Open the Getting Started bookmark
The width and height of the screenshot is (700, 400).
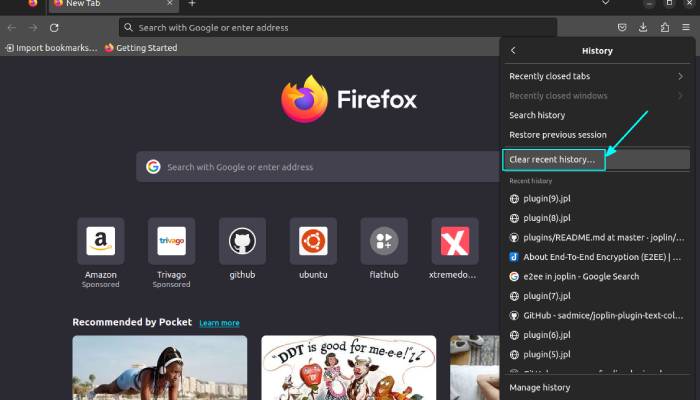pyautogui.click(x=141, y=48)
